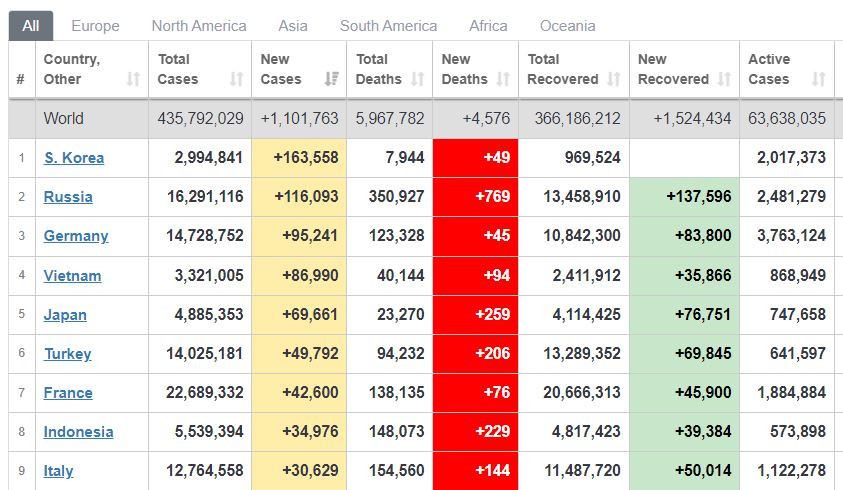This screenshot has width=843, height=490.
Task: Open the Russia country link
Action: click(x=68, y=197)
